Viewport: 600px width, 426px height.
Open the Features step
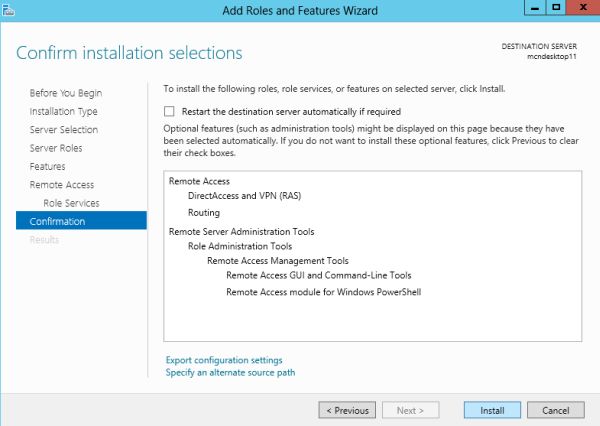point(48,166)
